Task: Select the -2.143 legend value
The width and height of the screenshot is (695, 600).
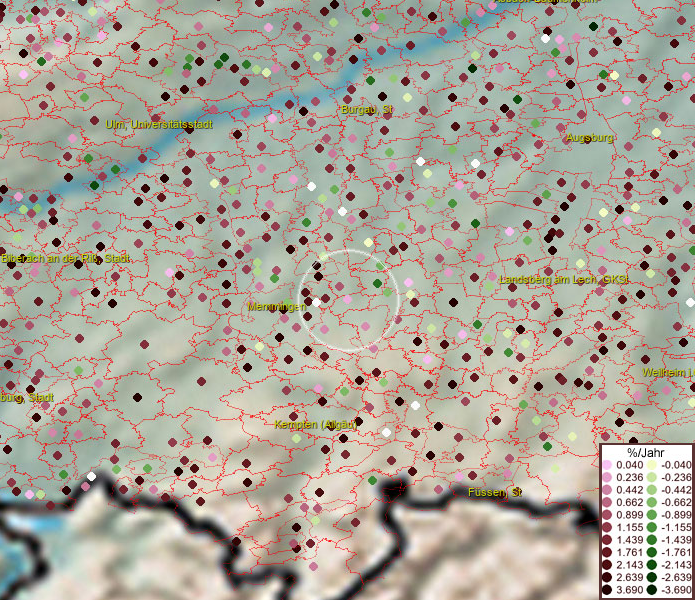Action: coord(676,565)
